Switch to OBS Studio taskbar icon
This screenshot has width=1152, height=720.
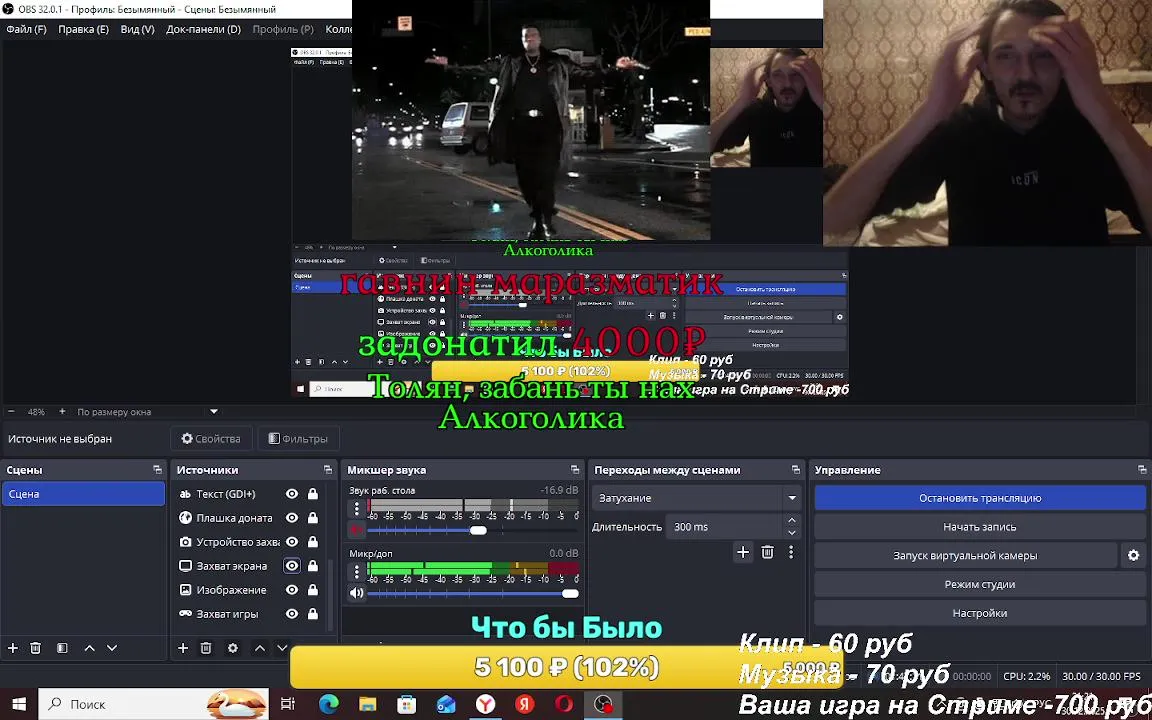click(603, 705)
